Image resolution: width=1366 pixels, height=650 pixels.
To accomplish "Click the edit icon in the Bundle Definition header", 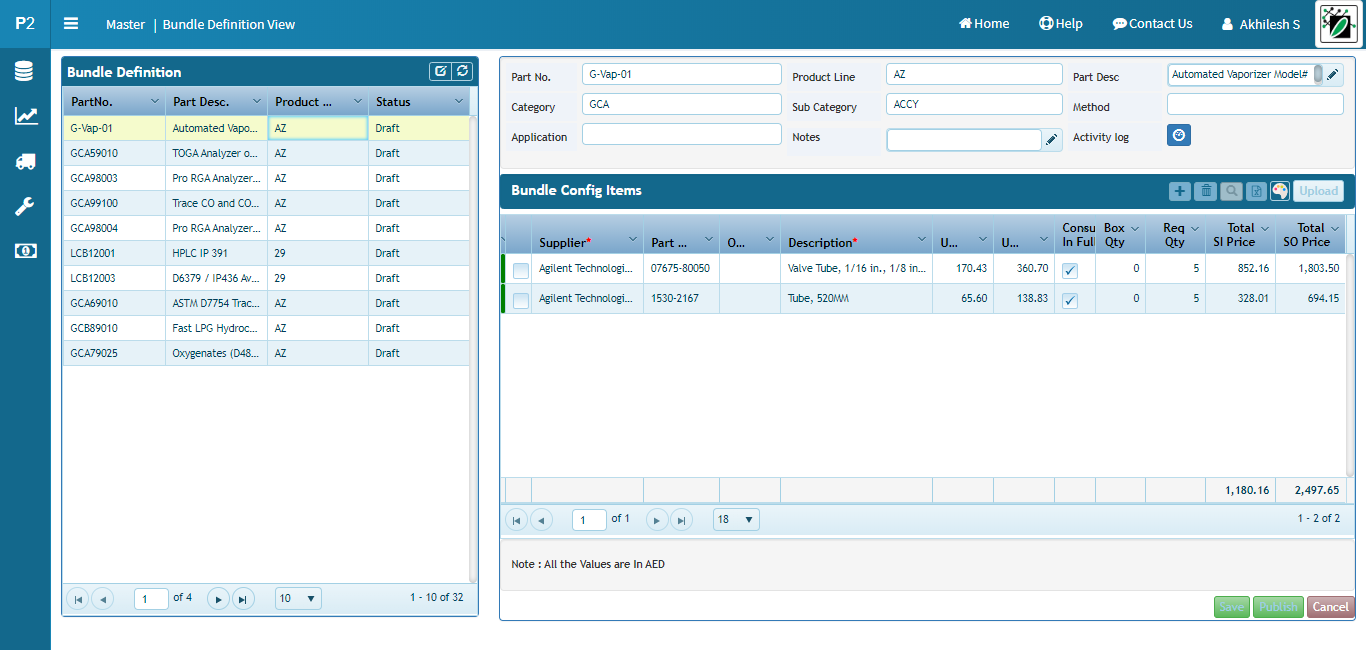I will (x=440, y=71).
